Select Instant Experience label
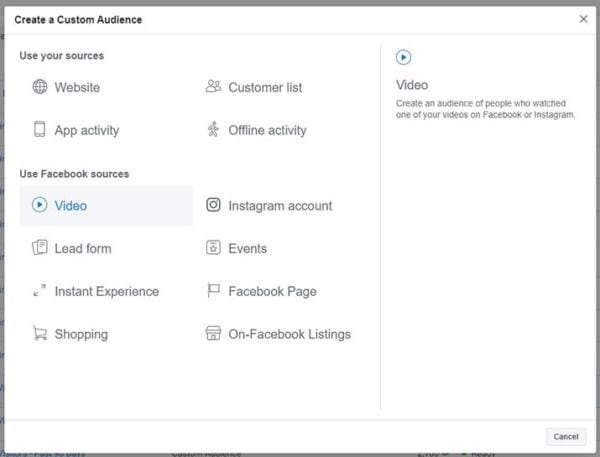This screenshot has height=457, width=600. pos(107,292)
